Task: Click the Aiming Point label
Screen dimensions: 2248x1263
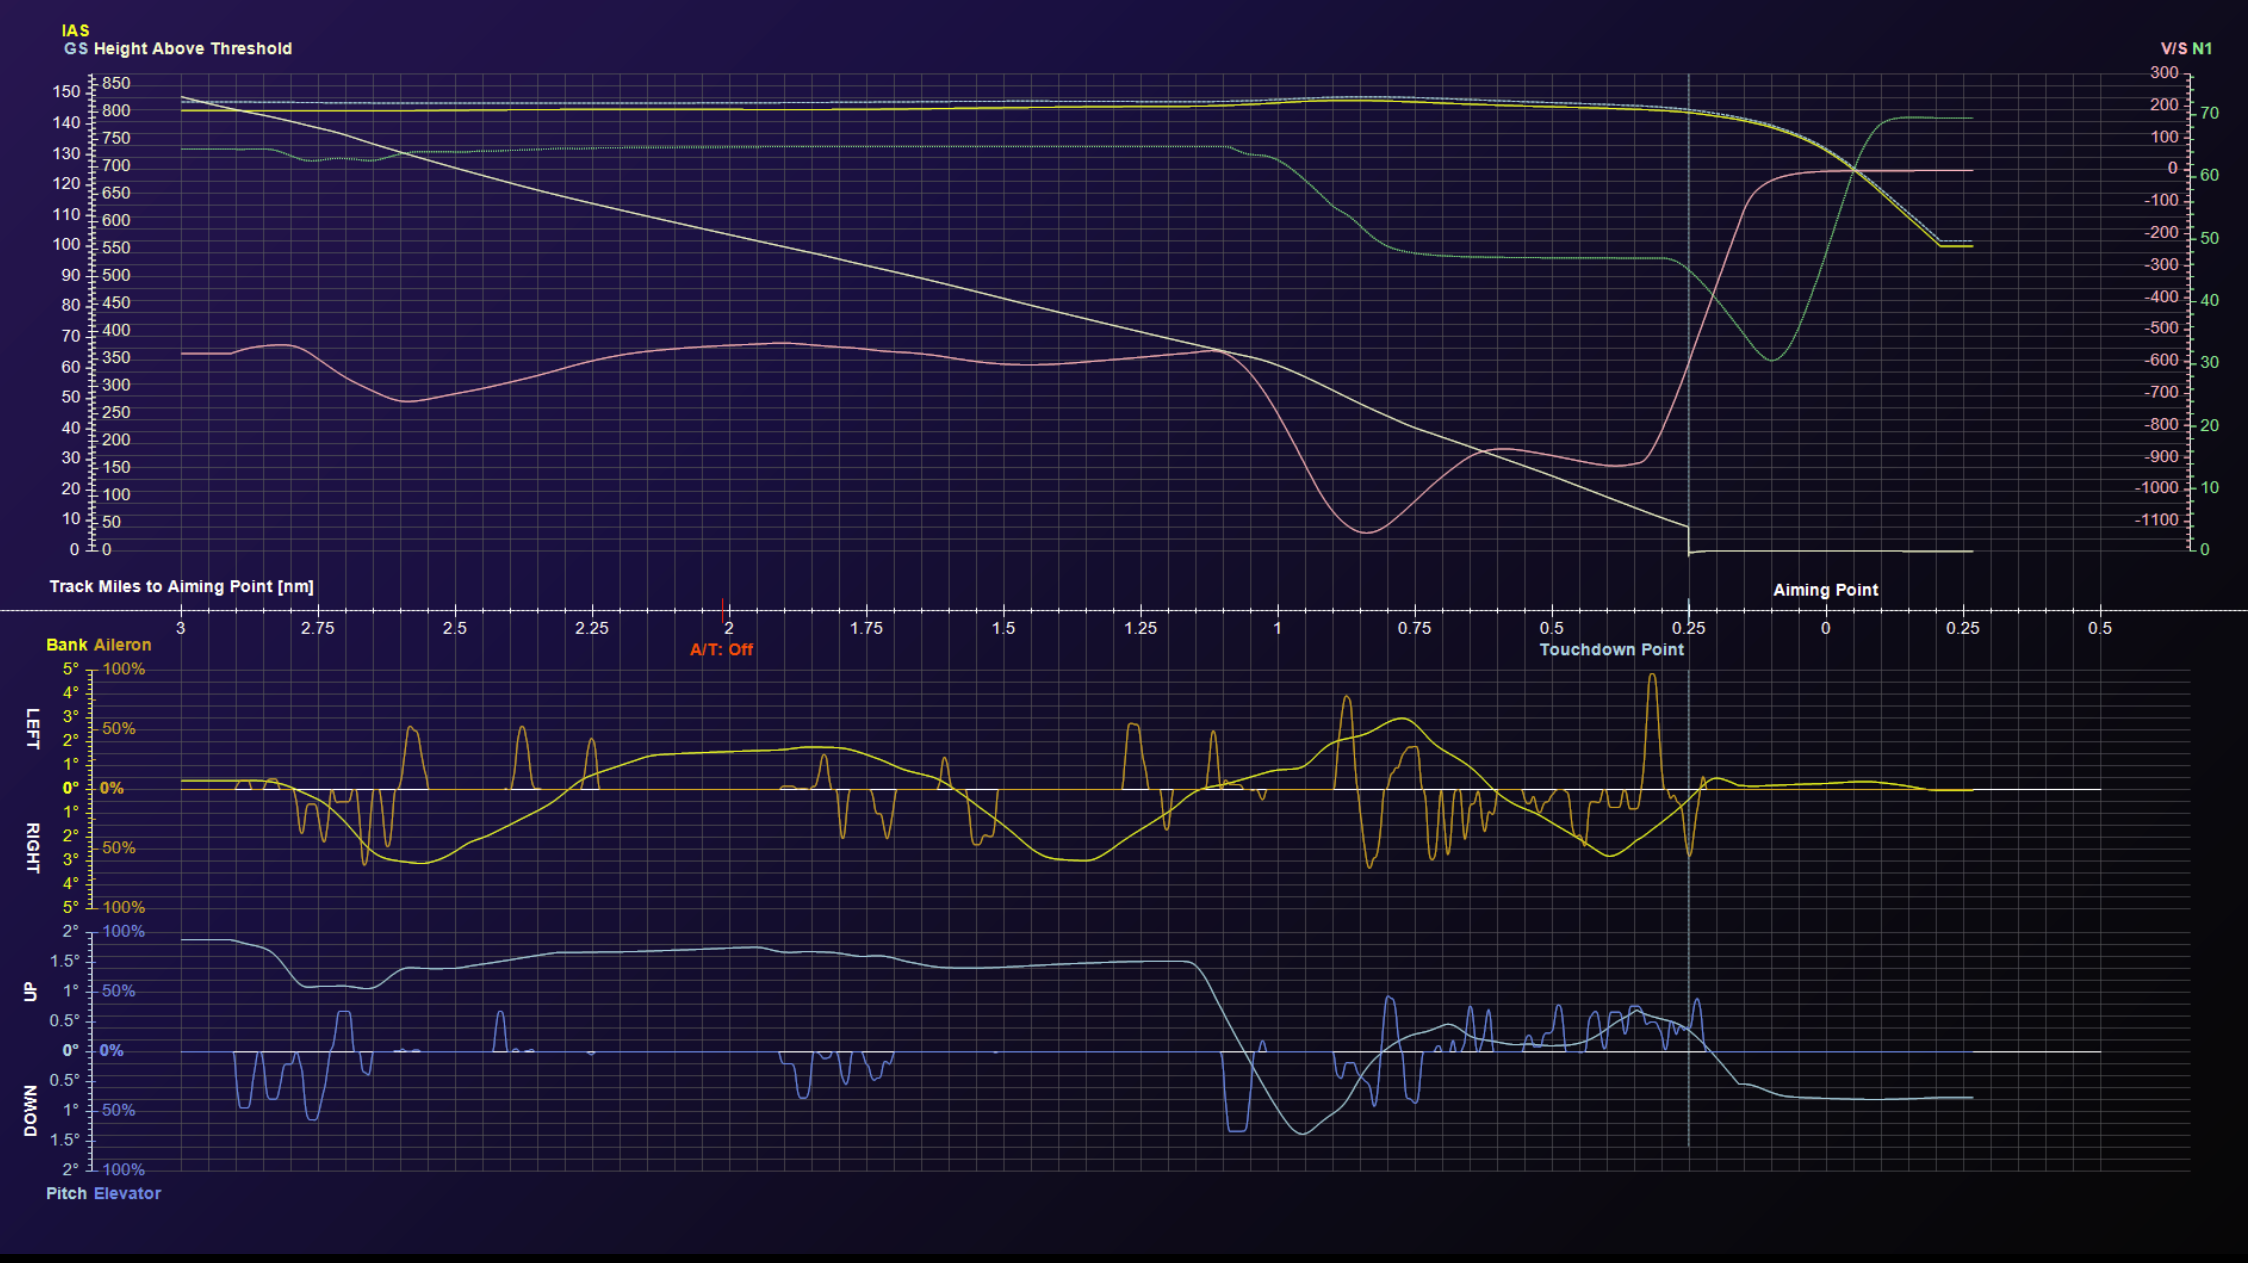Action: [x=1825, y=590]
